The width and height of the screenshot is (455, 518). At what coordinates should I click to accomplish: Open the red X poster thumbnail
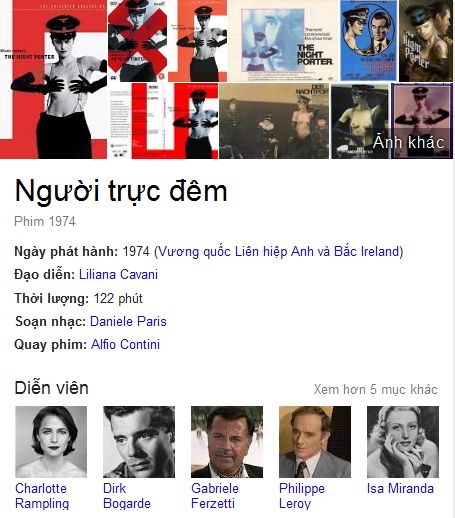pyautogui.click(x=137, y=41)
